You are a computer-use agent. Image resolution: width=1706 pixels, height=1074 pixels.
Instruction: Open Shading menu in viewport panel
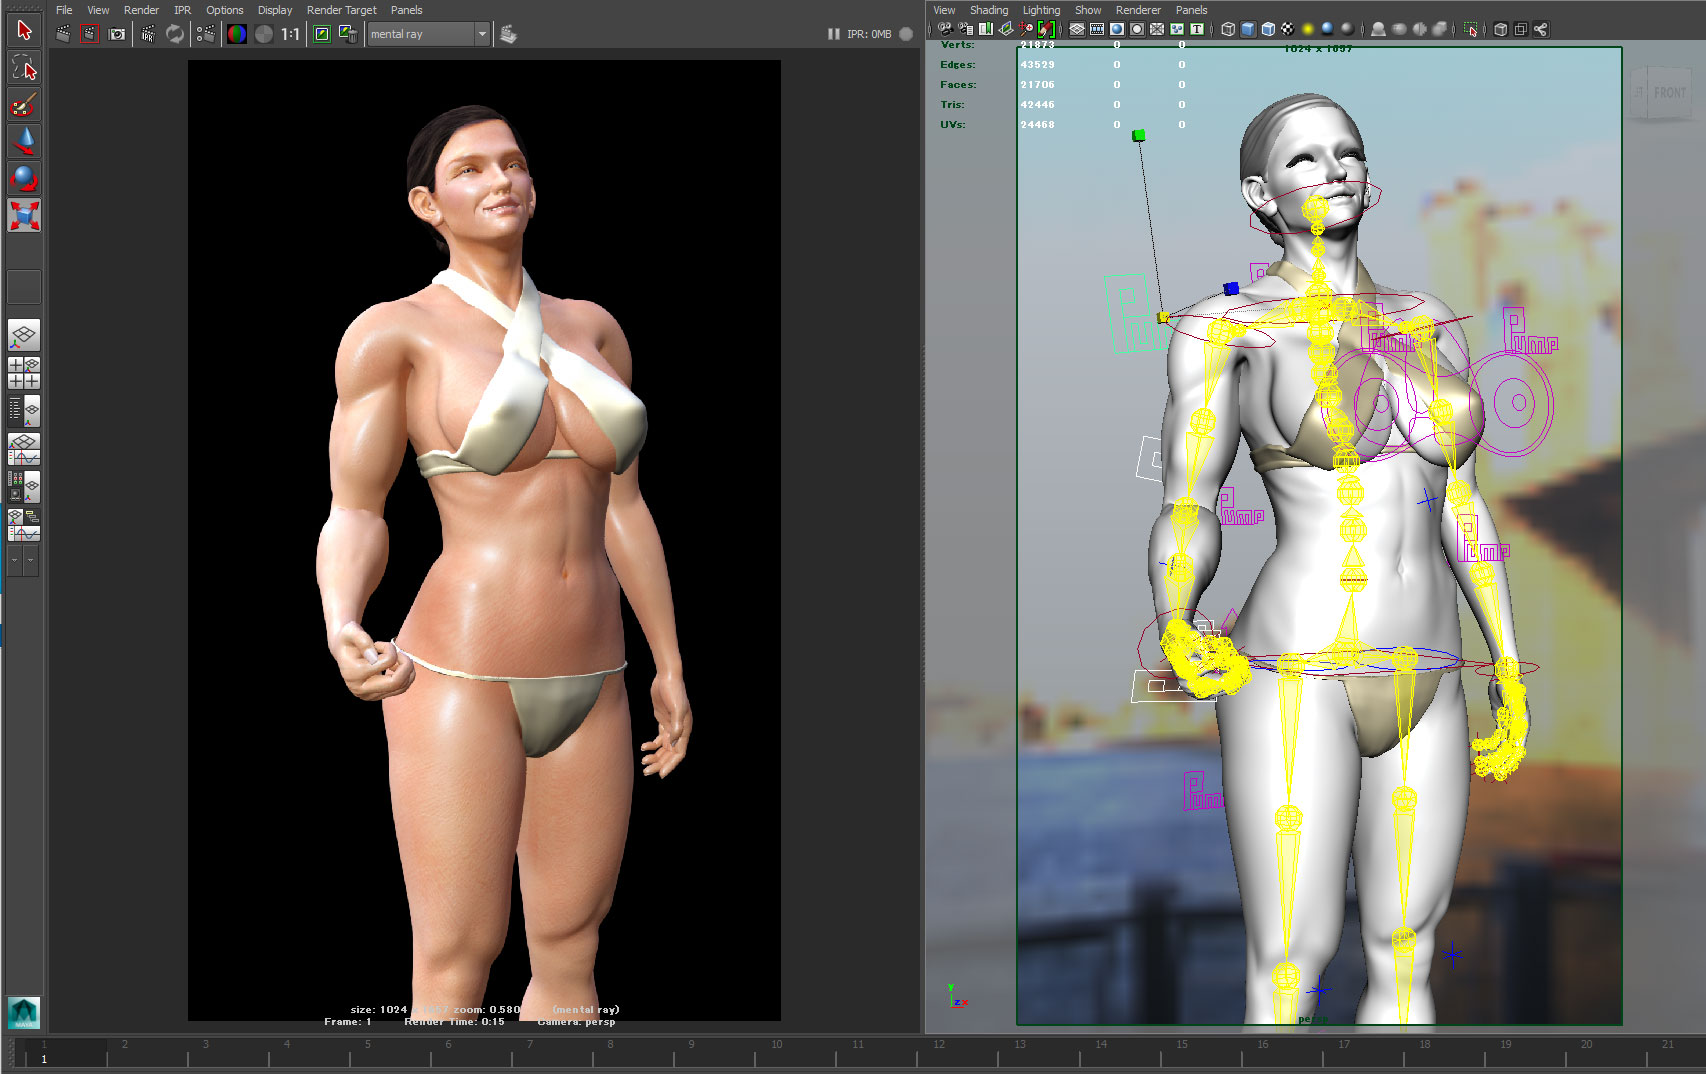click(989, 10)
